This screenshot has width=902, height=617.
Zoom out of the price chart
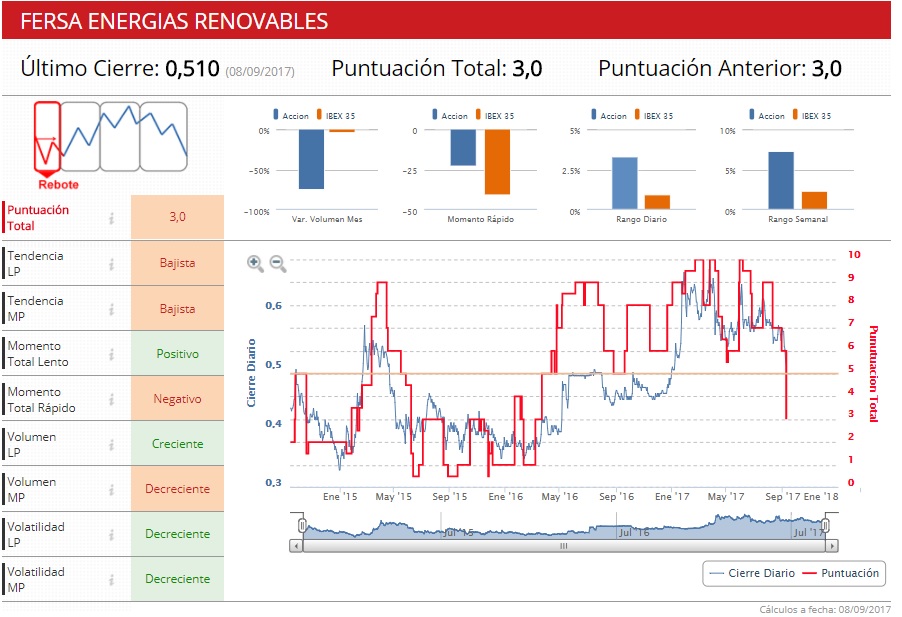coord(278,263)
